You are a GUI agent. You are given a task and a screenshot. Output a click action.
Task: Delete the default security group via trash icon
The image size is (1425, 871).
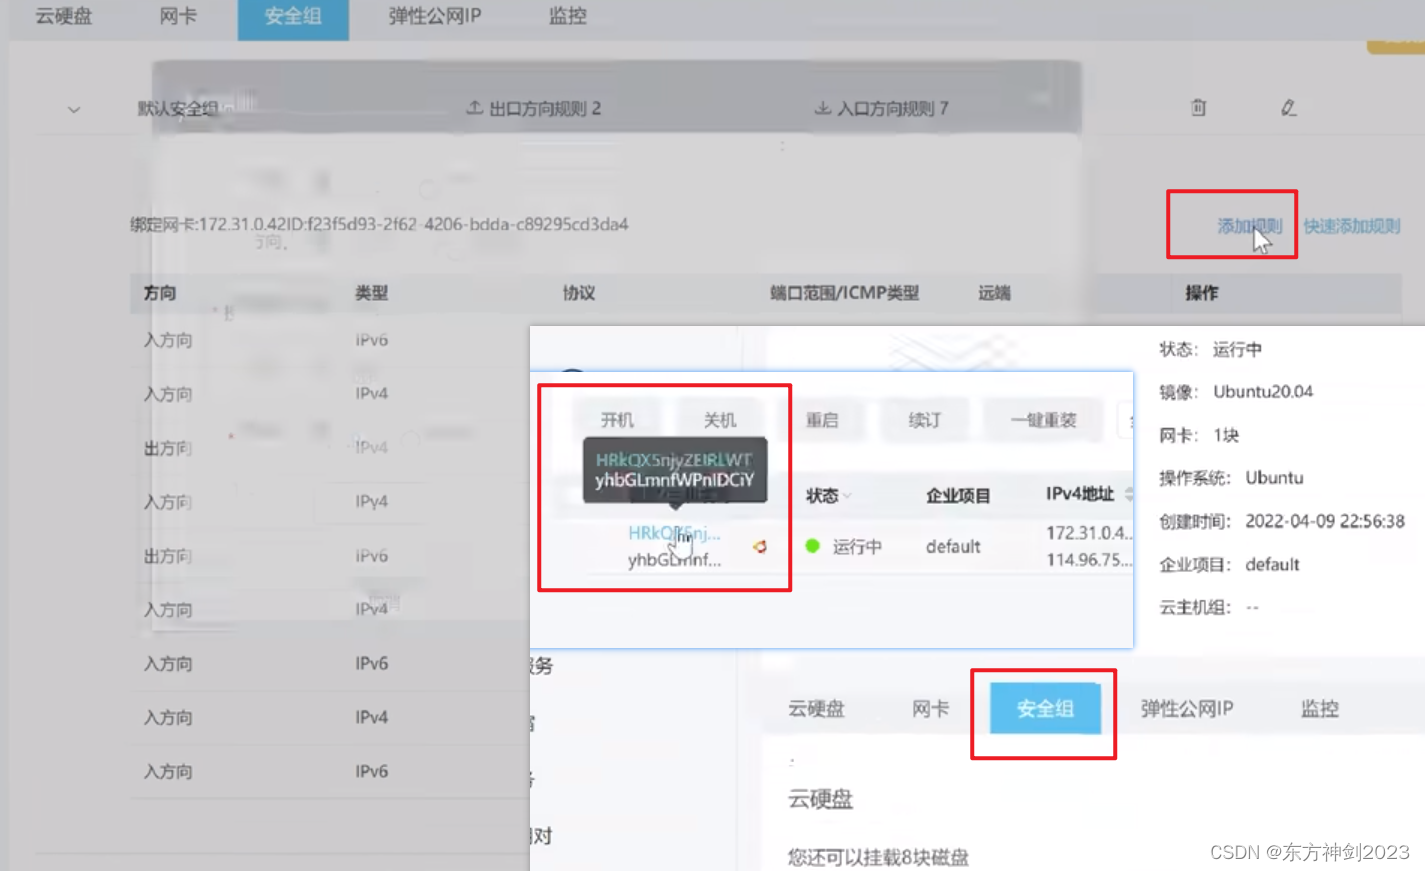click(x=1198, y=107)
